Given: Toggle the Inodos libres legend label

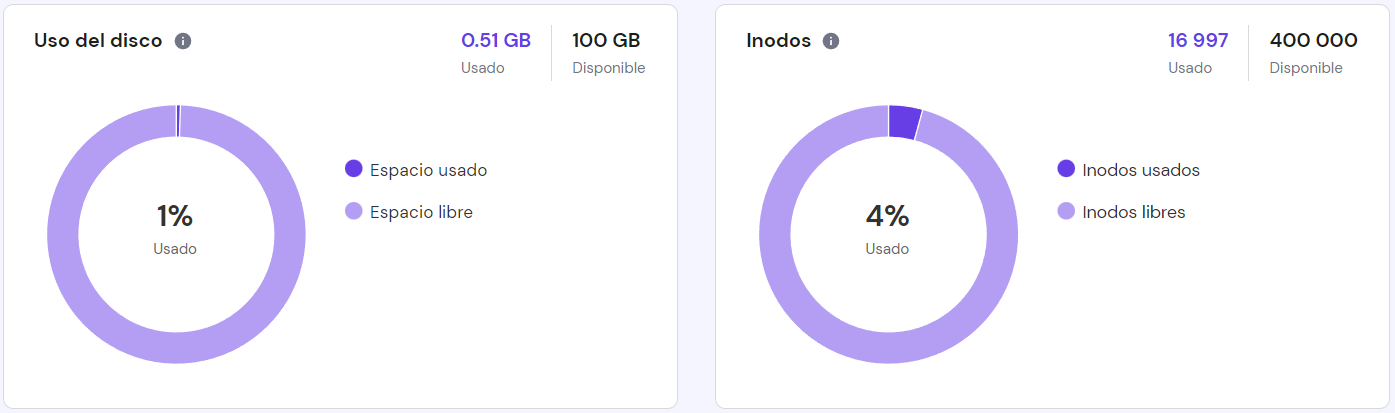Looking at the screenshot, I should click(1134, 212).
